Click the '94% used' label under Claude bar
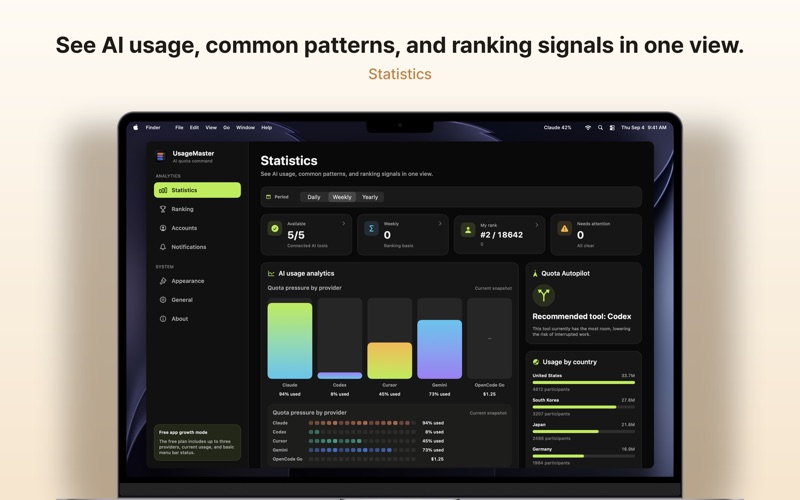 coord(289,394)
